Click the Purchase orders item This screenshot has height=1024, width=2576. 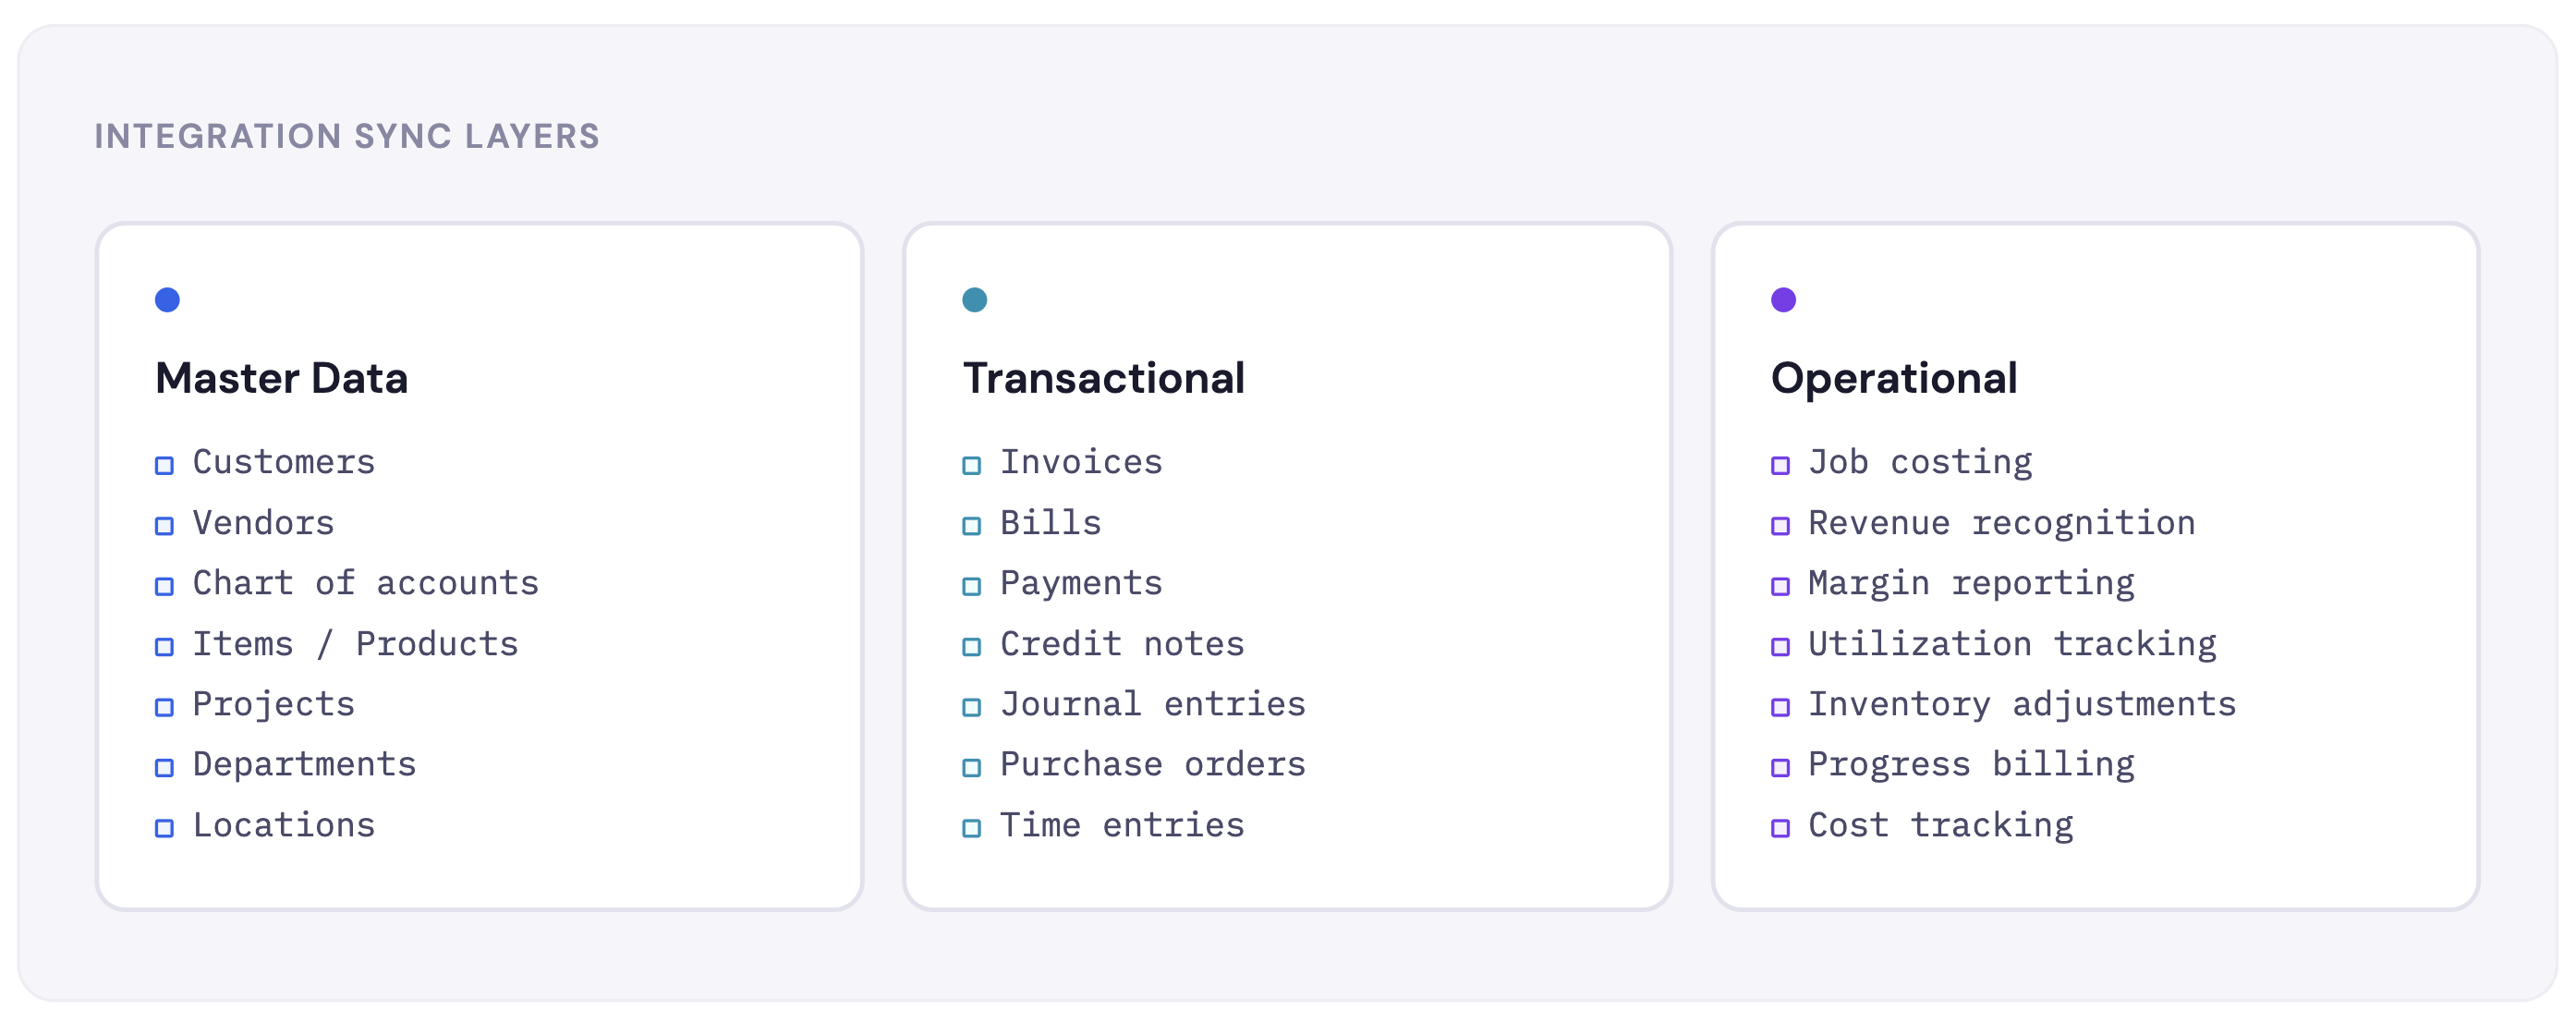1152,765
